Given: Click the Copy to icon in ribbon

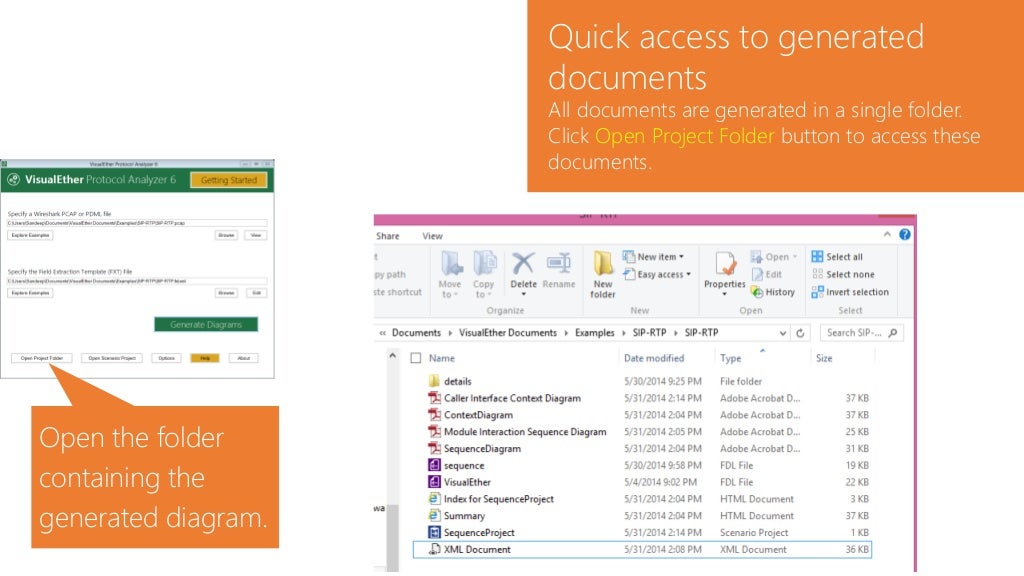Looking at the screenshot, I should coord(485,264).
